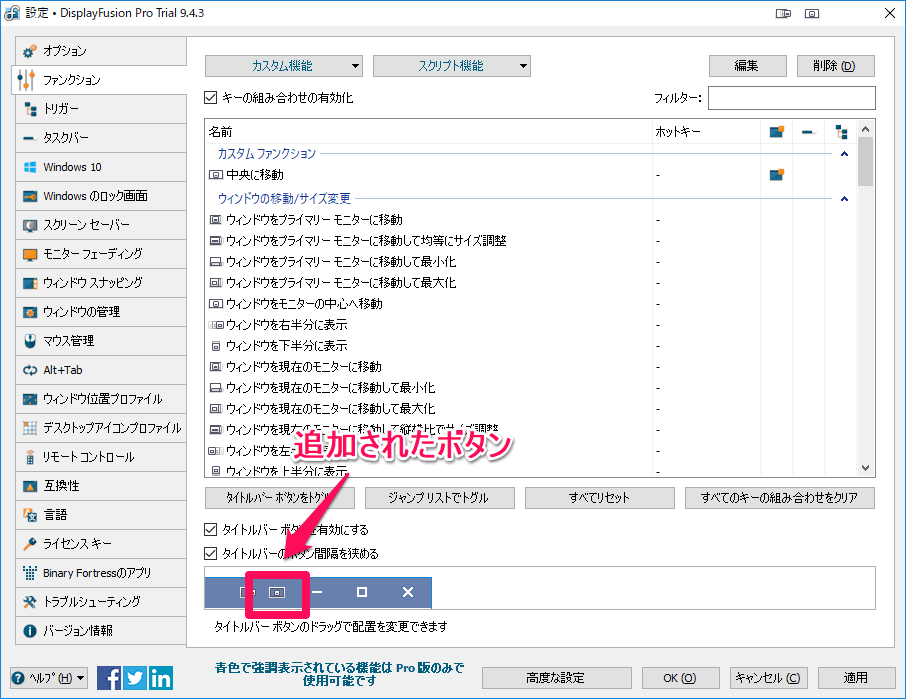Click the list scroll up arrow
This screenshot has height=699, width=906.
click(865, 129)
